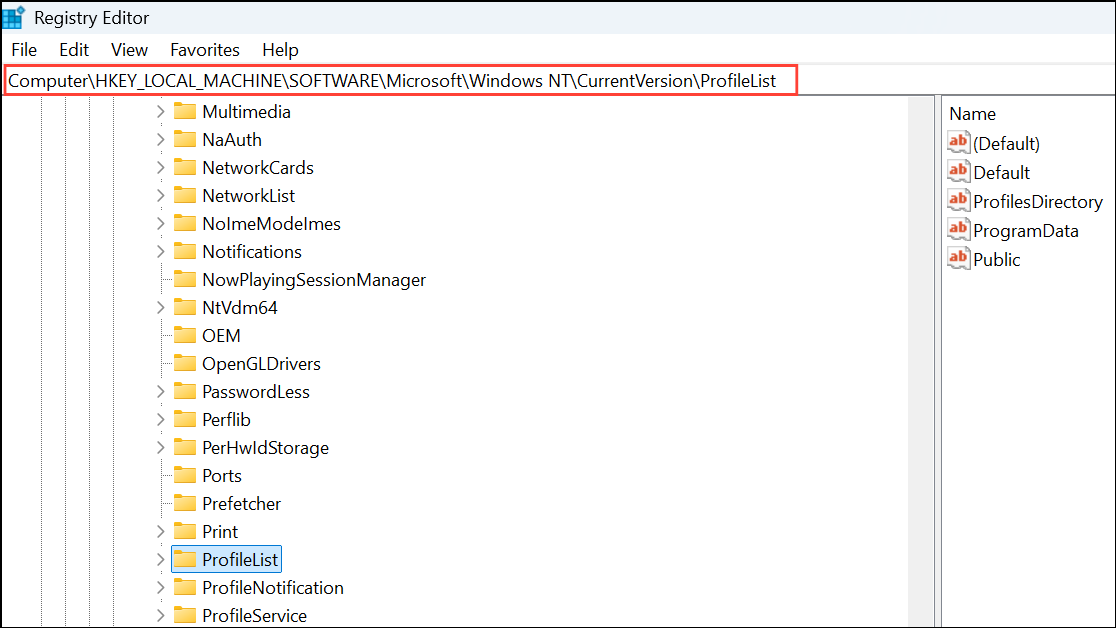
Task: Open the File menu
Action: click(24, 50)
